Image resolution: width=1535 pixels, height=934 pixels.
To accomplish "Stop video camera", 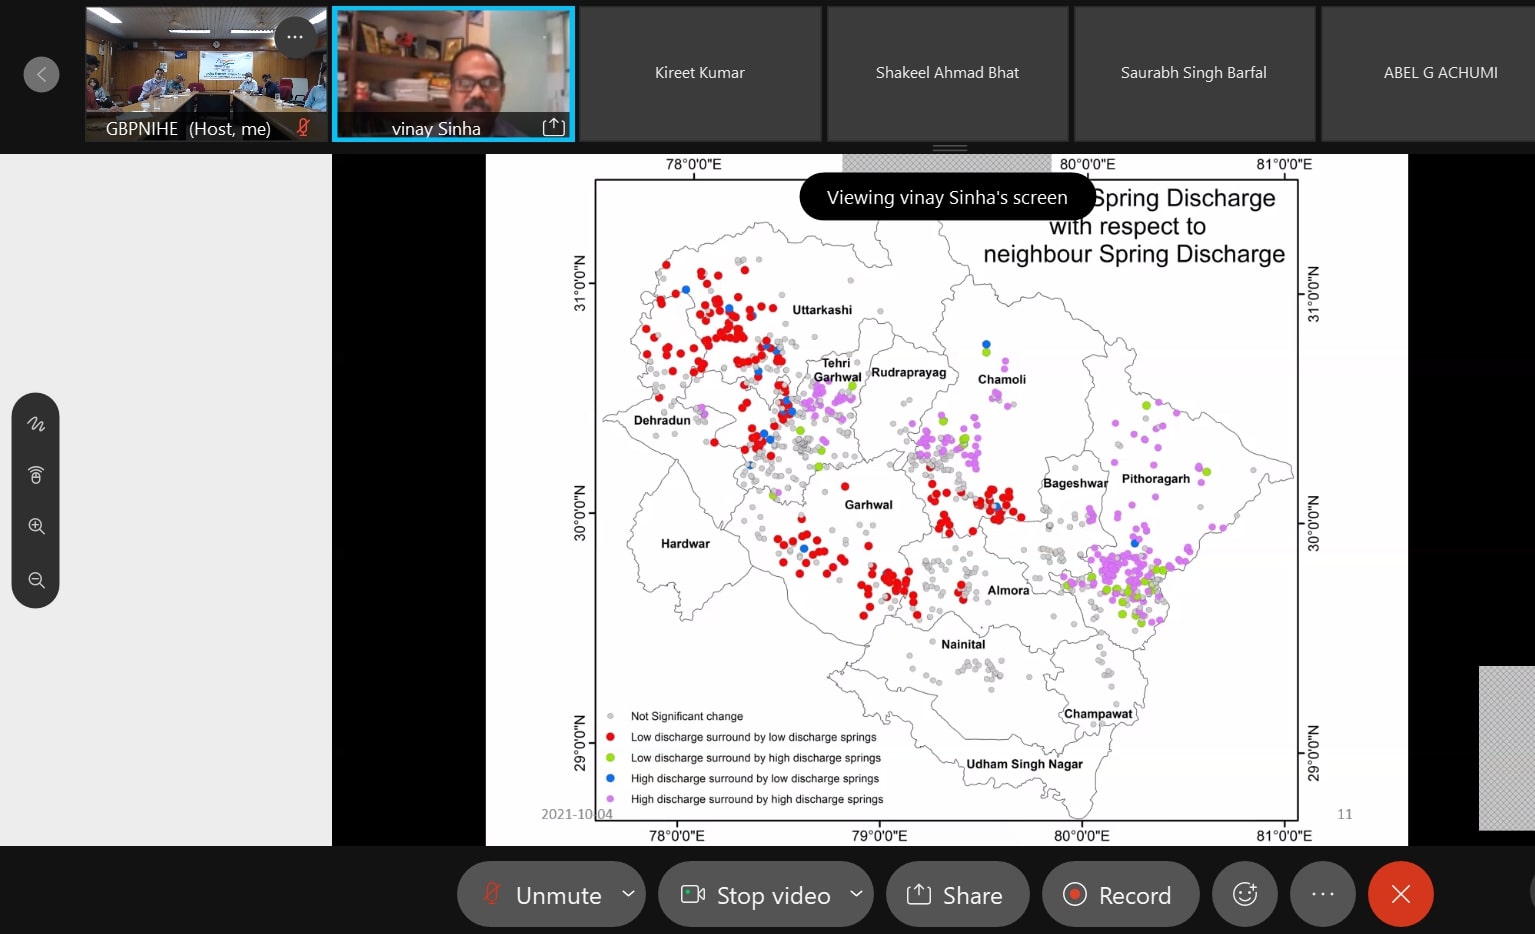I will [755, 894].
